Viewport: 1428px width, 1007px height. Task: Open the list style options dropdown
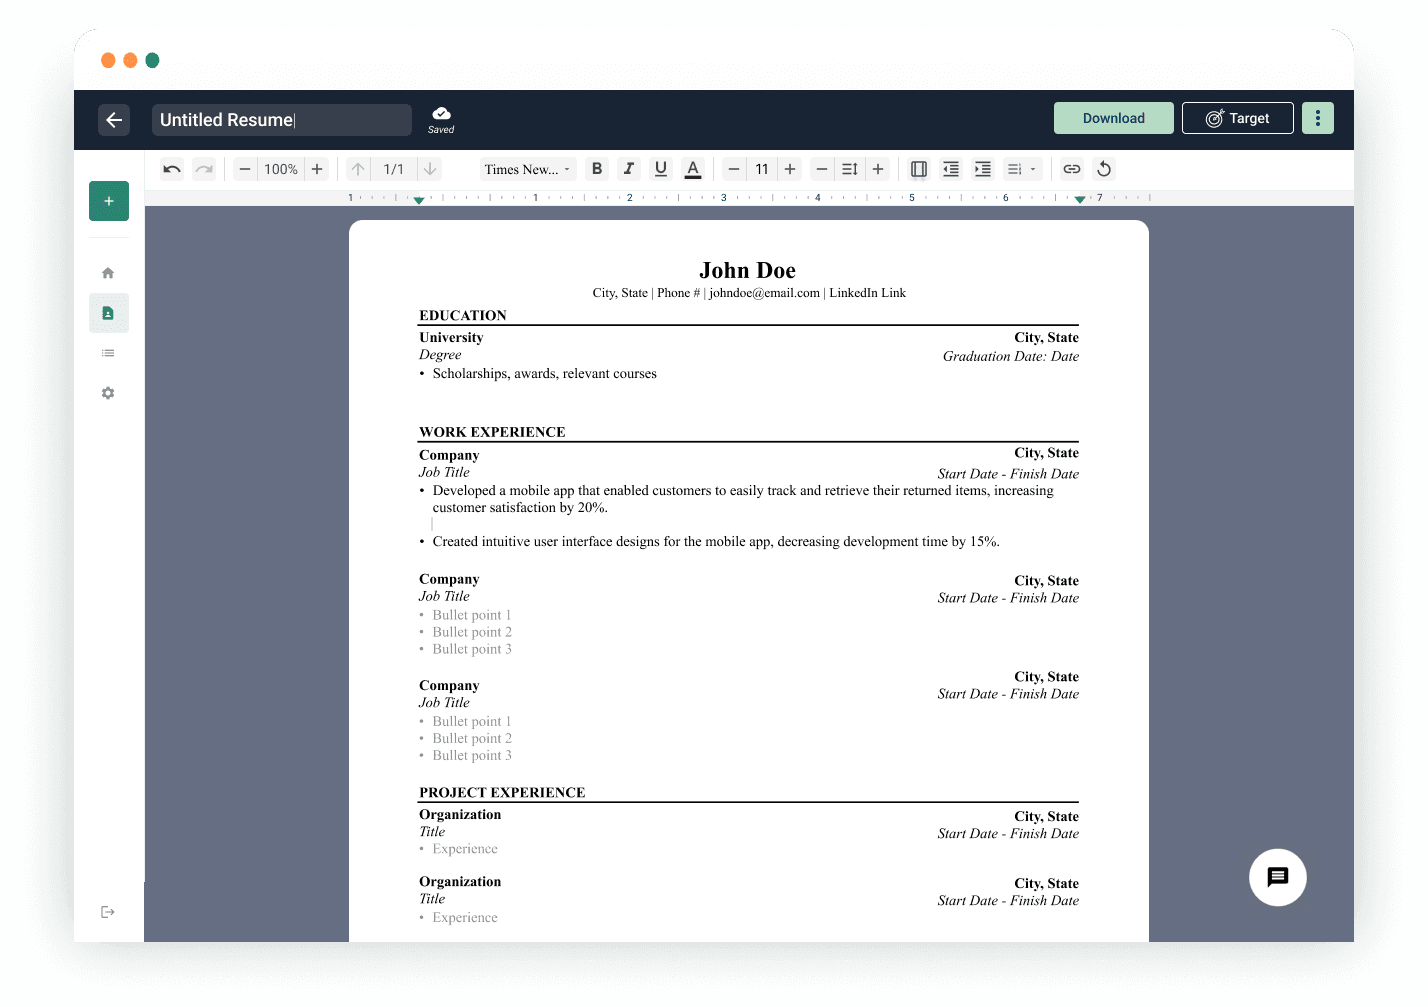coord(1022,169)
